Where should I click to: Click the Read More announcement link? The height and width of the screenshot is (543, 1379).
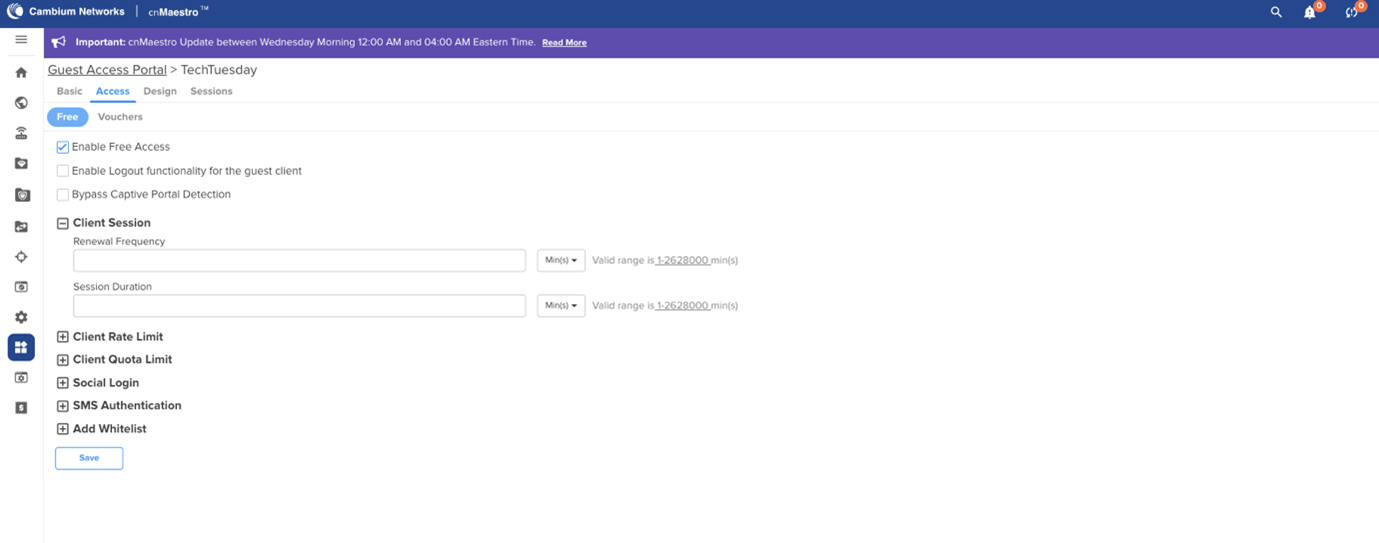564,43
